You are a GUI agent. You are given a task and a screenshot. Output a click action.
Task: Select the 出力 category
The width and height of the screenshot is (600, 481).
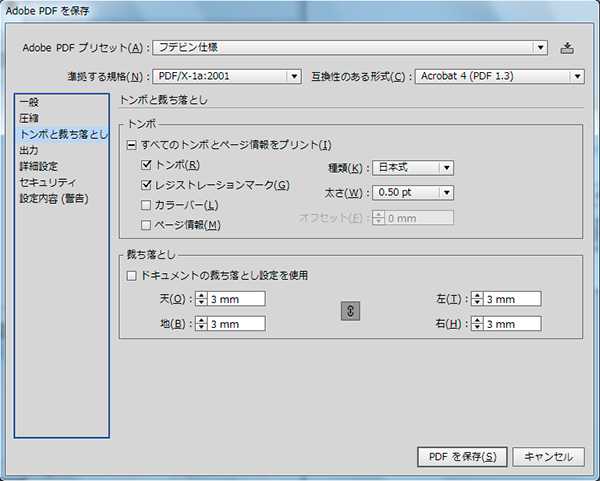(x=62, y=151)
